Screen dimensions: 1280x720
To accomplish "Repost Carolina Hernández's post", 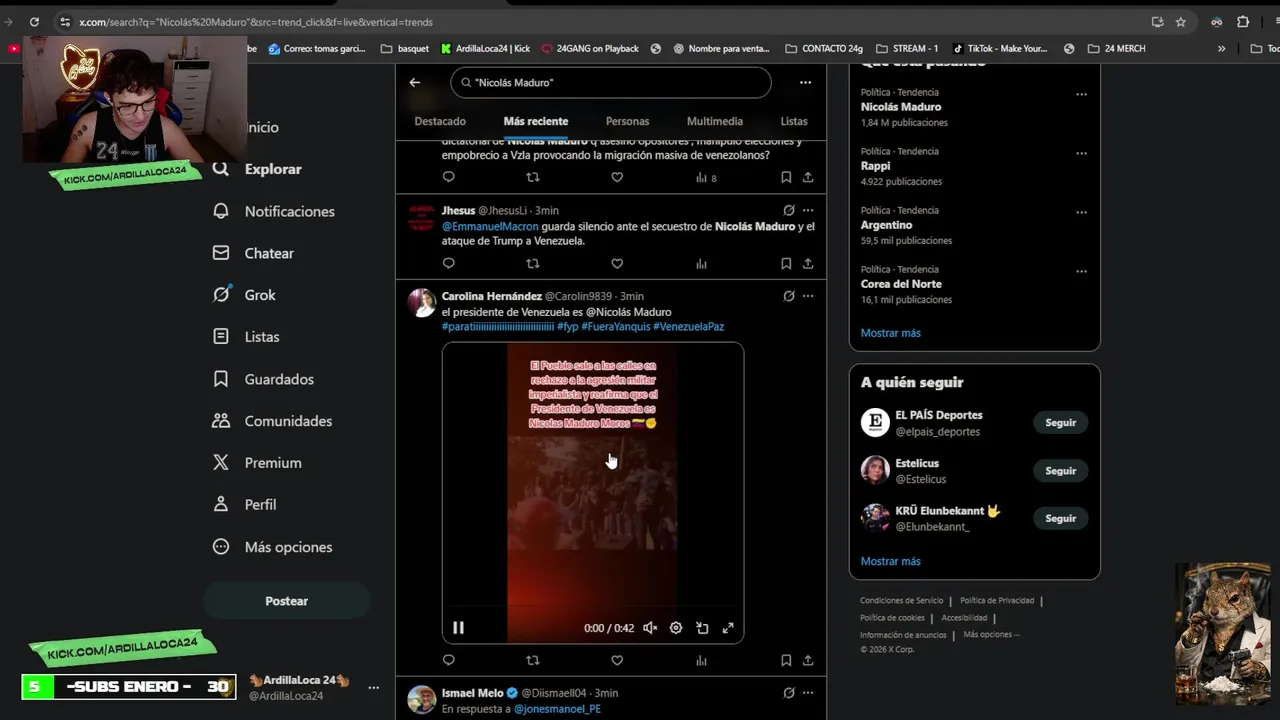I will [533, 661].
